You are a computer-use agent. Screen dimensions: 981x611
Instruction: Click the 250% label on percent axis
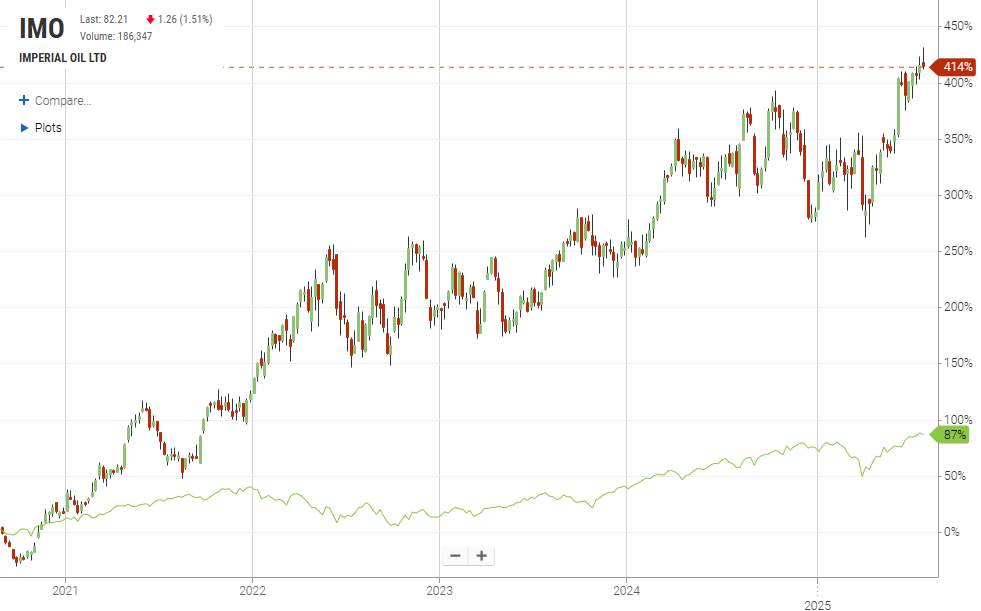[958, 251]
